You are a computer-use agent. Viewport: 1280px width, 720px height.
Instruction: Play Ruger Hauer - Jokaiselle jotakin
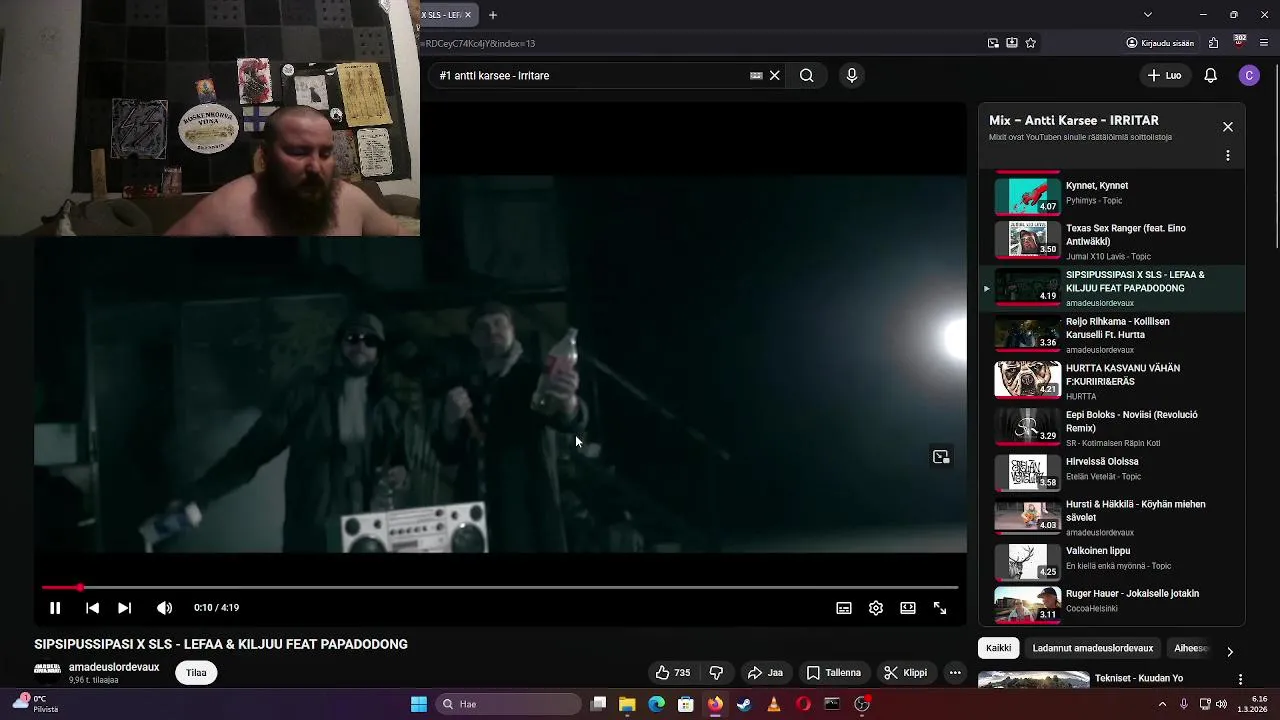[x=1110, y=604]
